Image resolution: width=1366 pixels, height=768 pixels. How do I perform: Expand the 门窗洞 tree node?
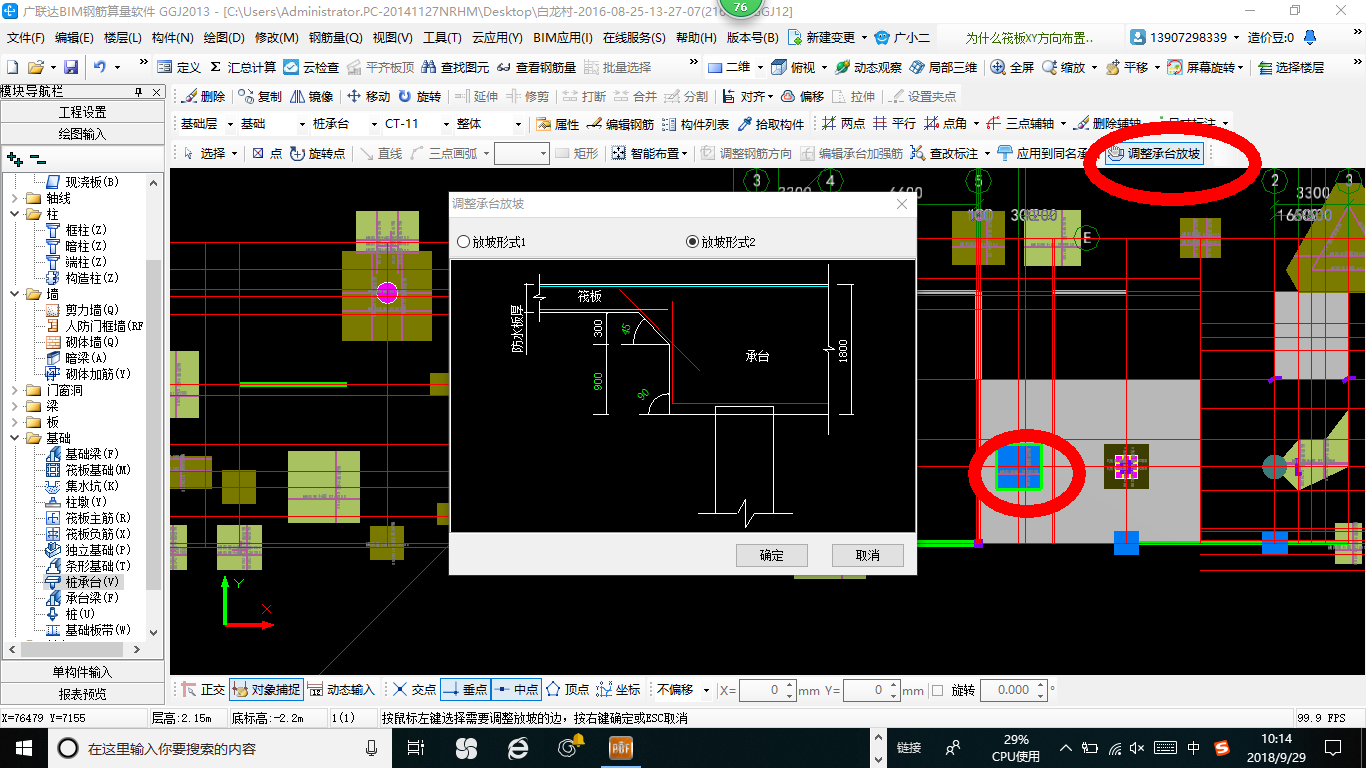click(15, 390)
